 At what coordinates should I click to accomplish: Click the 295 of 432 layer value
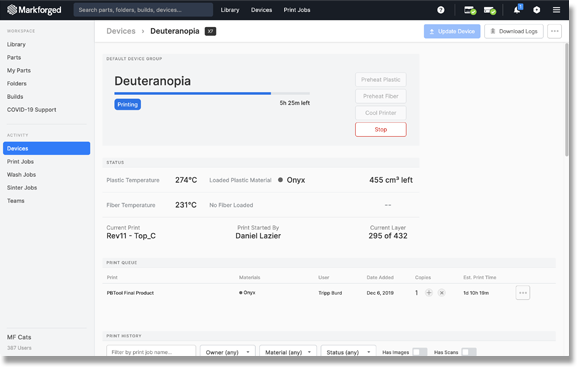tap(388, 236)
